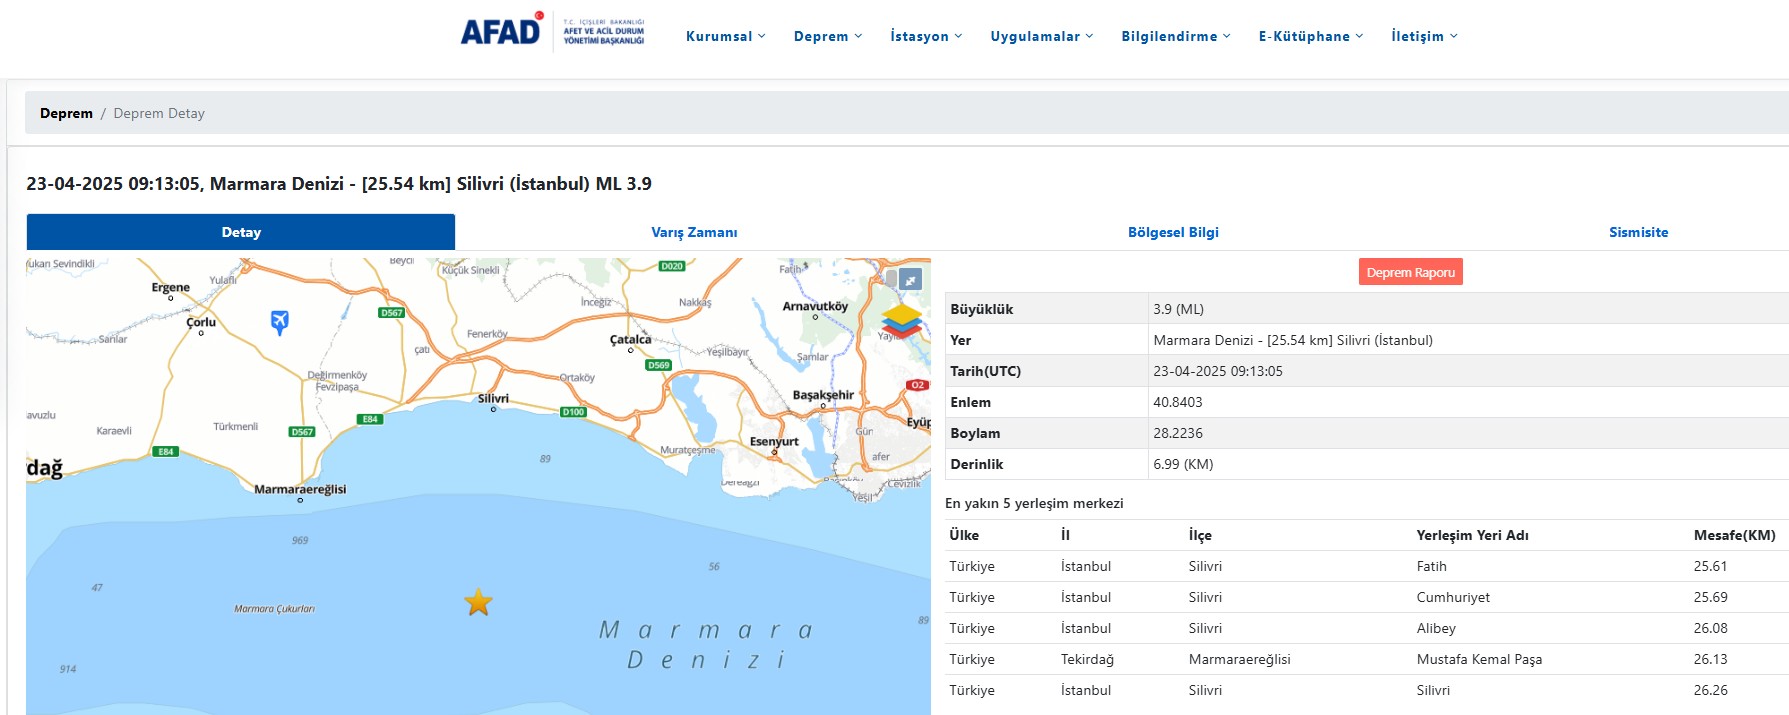The height and width of the screenshot is (715, 1789).
Task: Switch to the Varış Zamanı tab
Action: tap(694, 232)
